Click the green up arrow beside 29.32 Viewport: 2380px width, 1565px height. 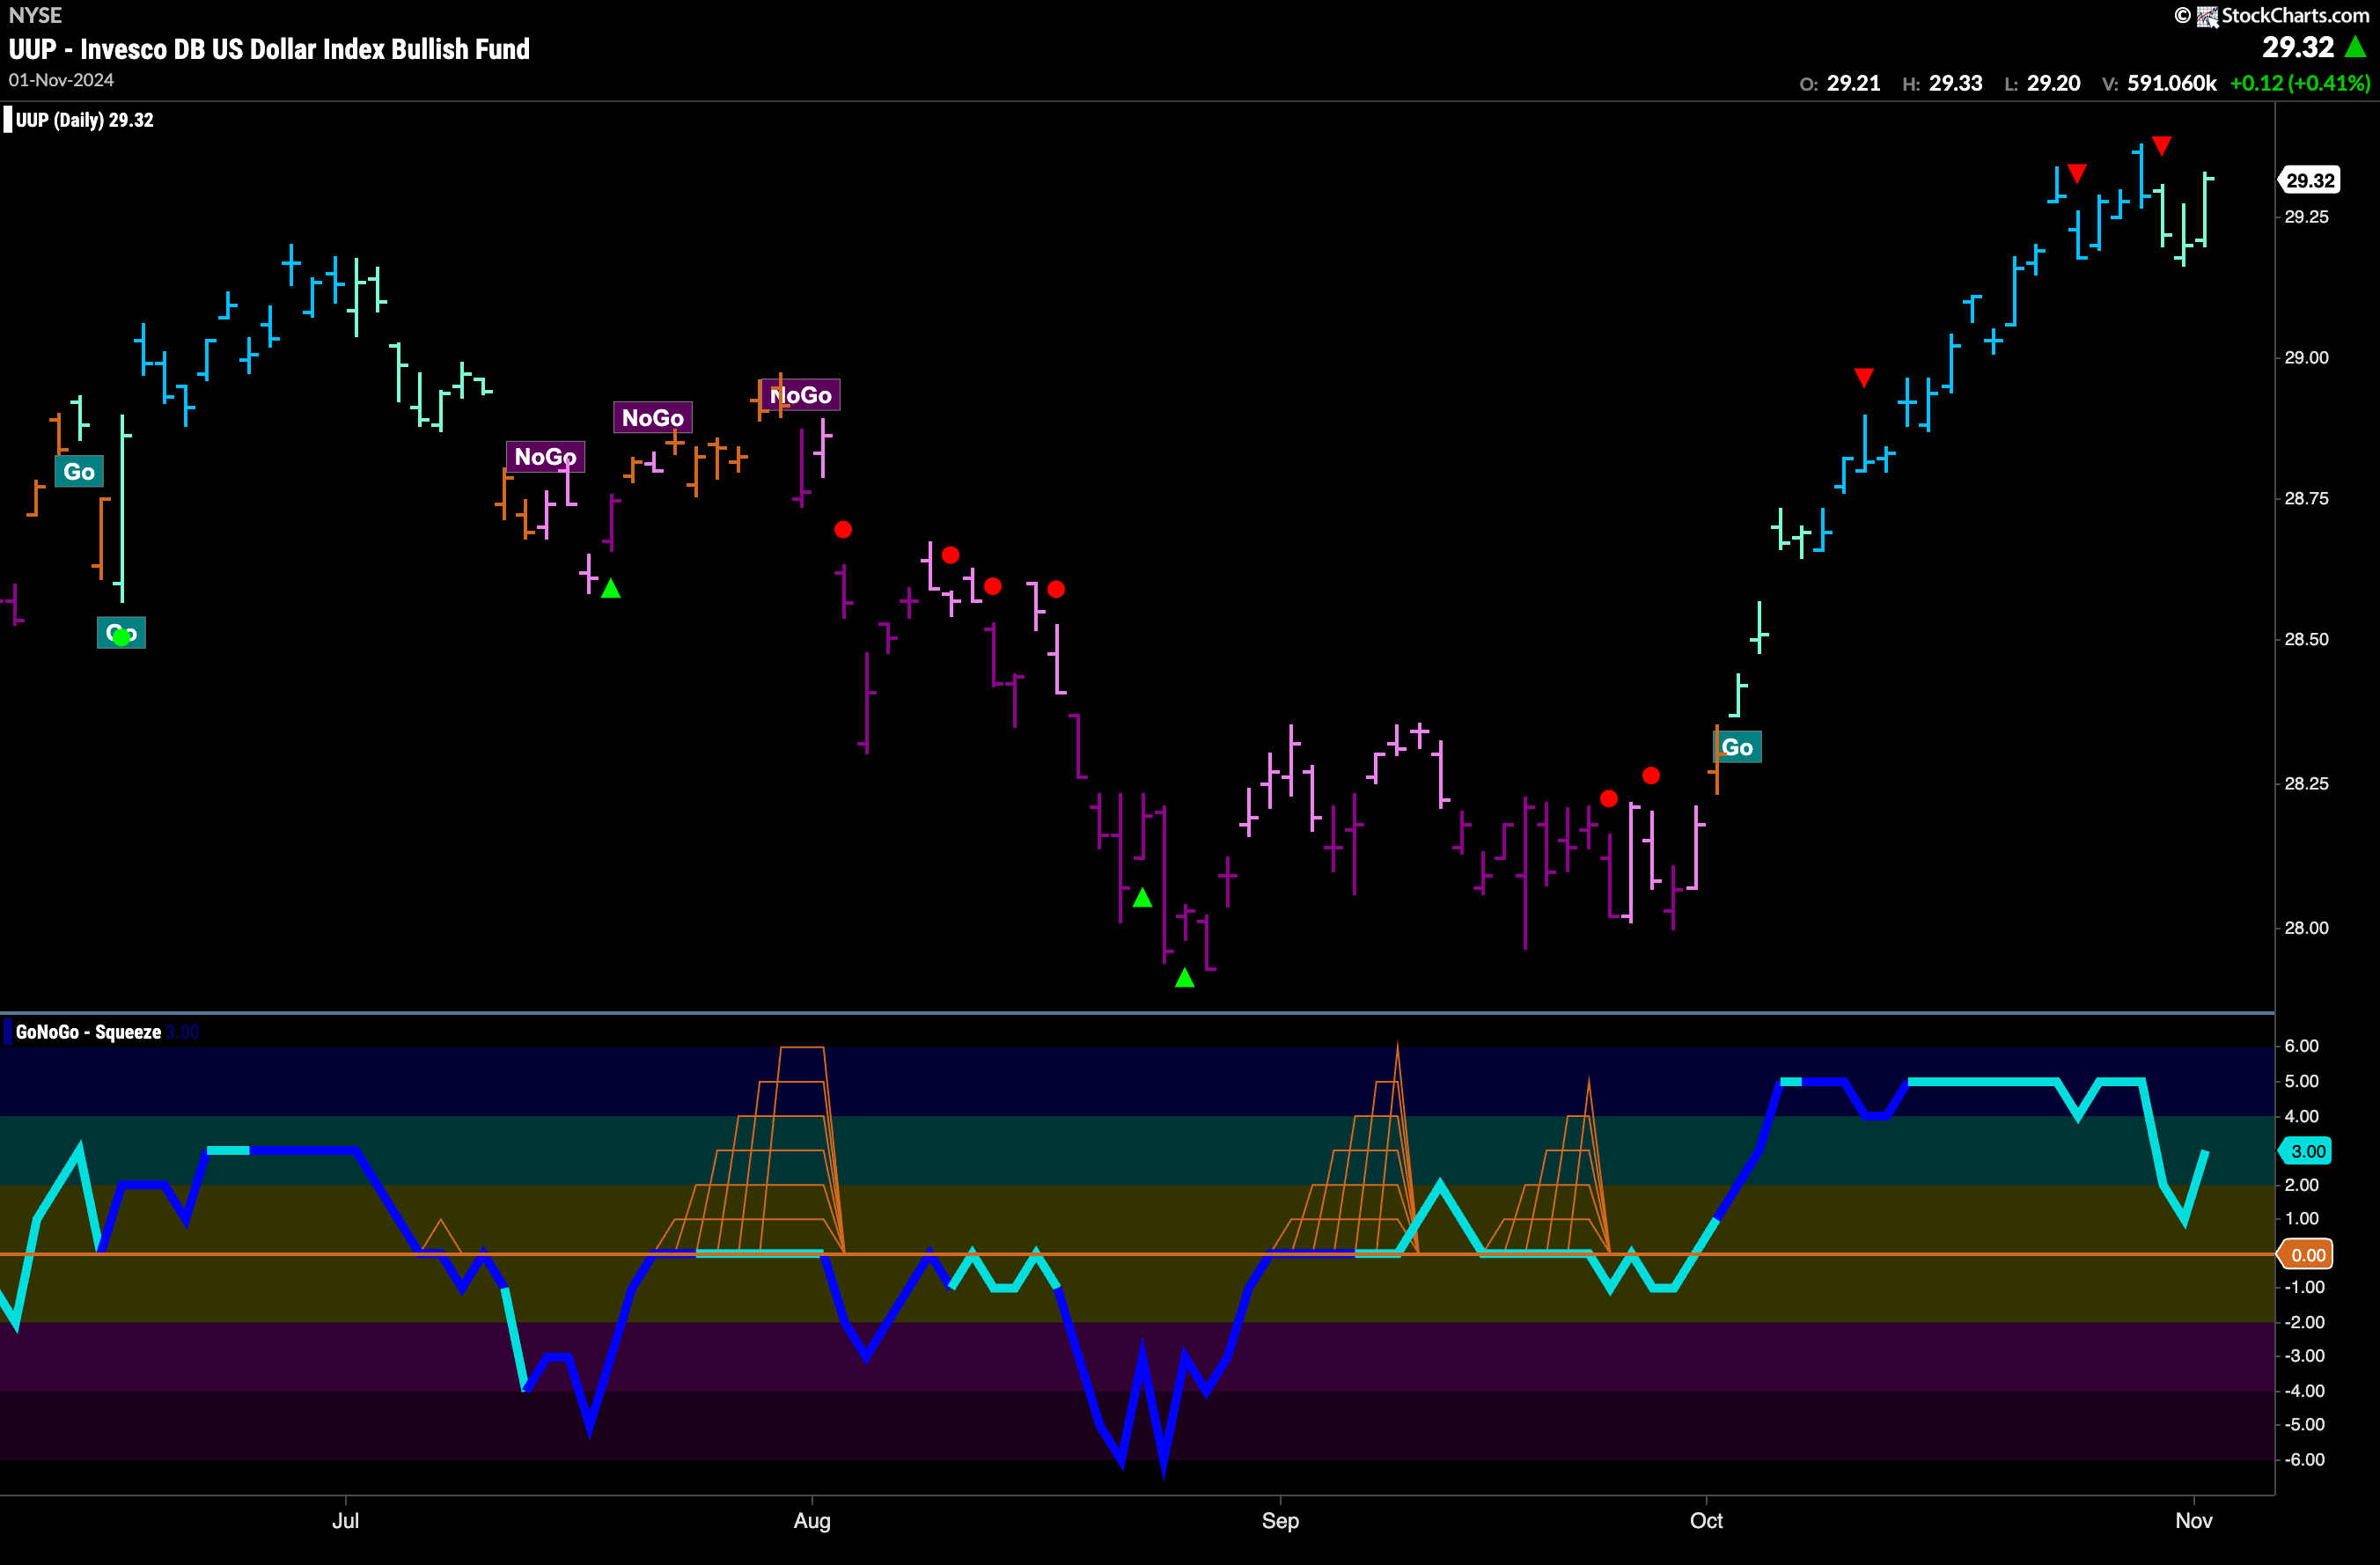[2356, 47]
